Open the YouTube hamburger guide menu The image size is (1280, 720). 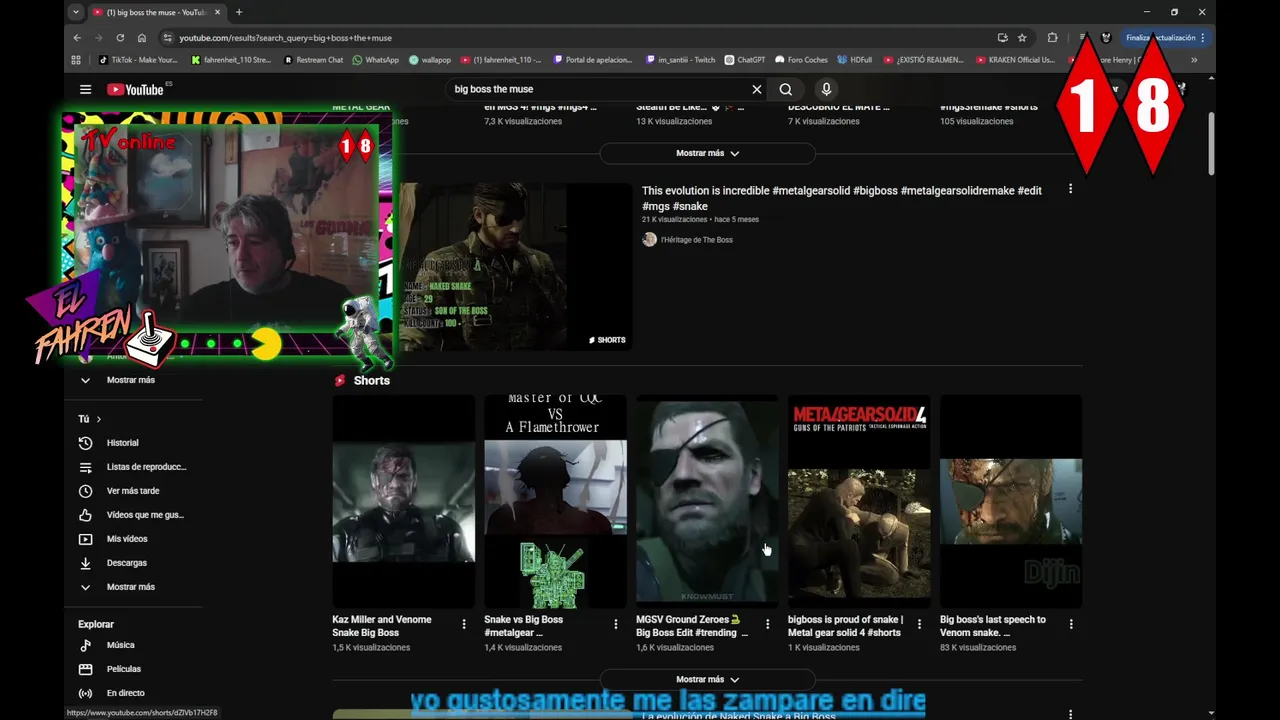pos(85,89)
